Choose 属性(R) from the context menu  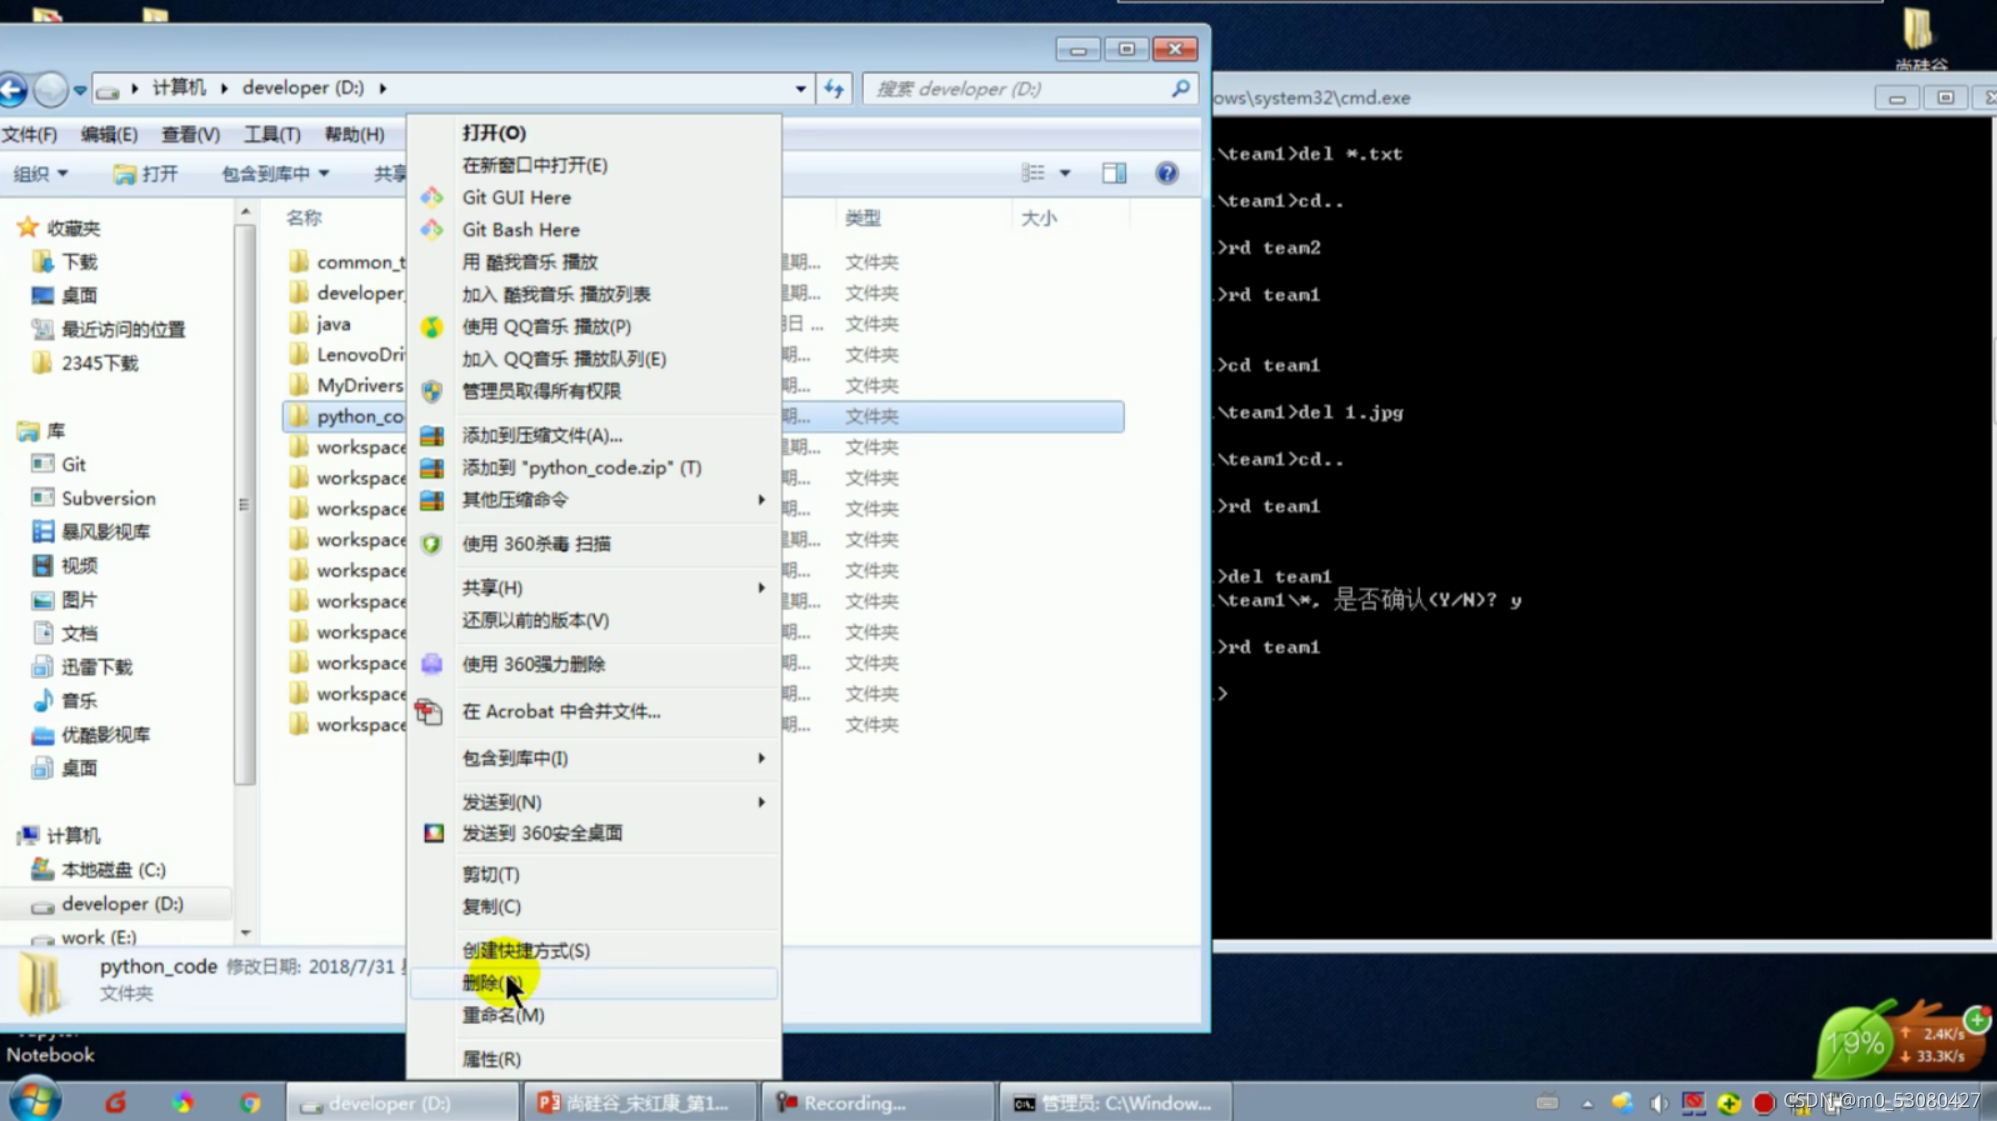491,1059
